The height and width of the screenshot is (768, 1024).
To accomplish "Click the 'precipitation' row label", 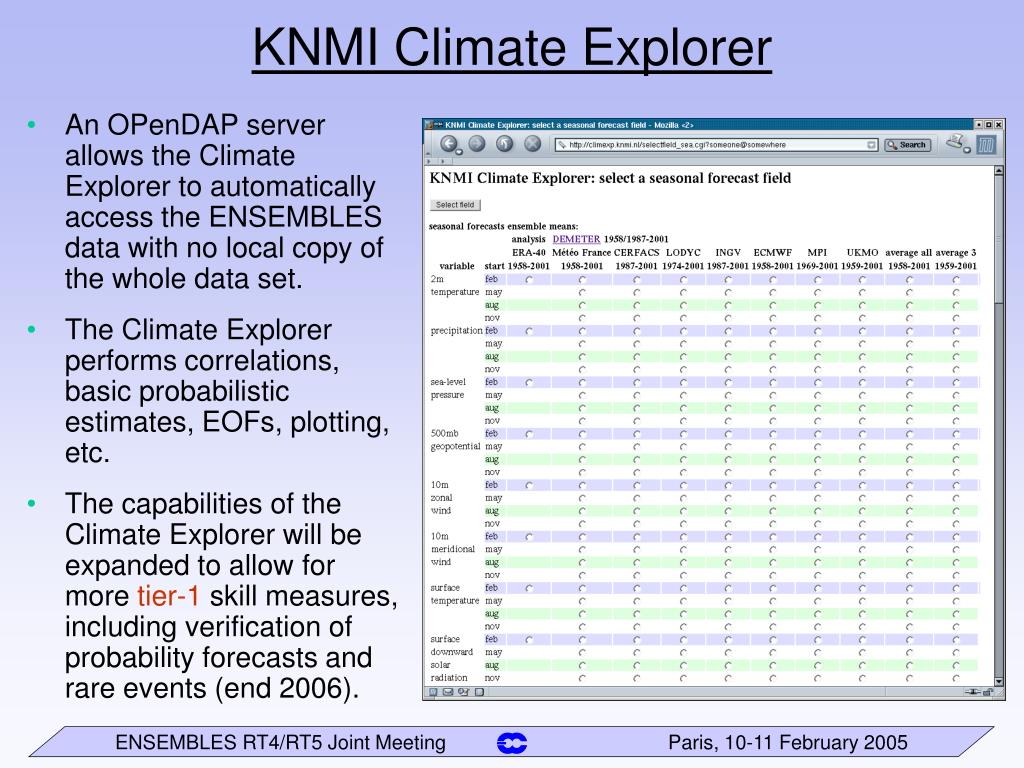I will click(x=456, y=331).
